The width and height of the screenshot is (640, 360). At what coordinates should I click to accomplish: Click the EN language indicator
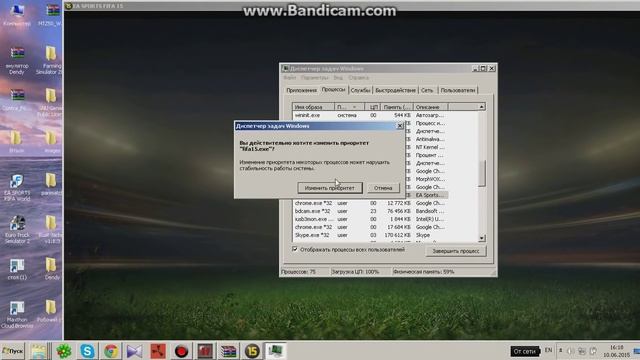548,350
